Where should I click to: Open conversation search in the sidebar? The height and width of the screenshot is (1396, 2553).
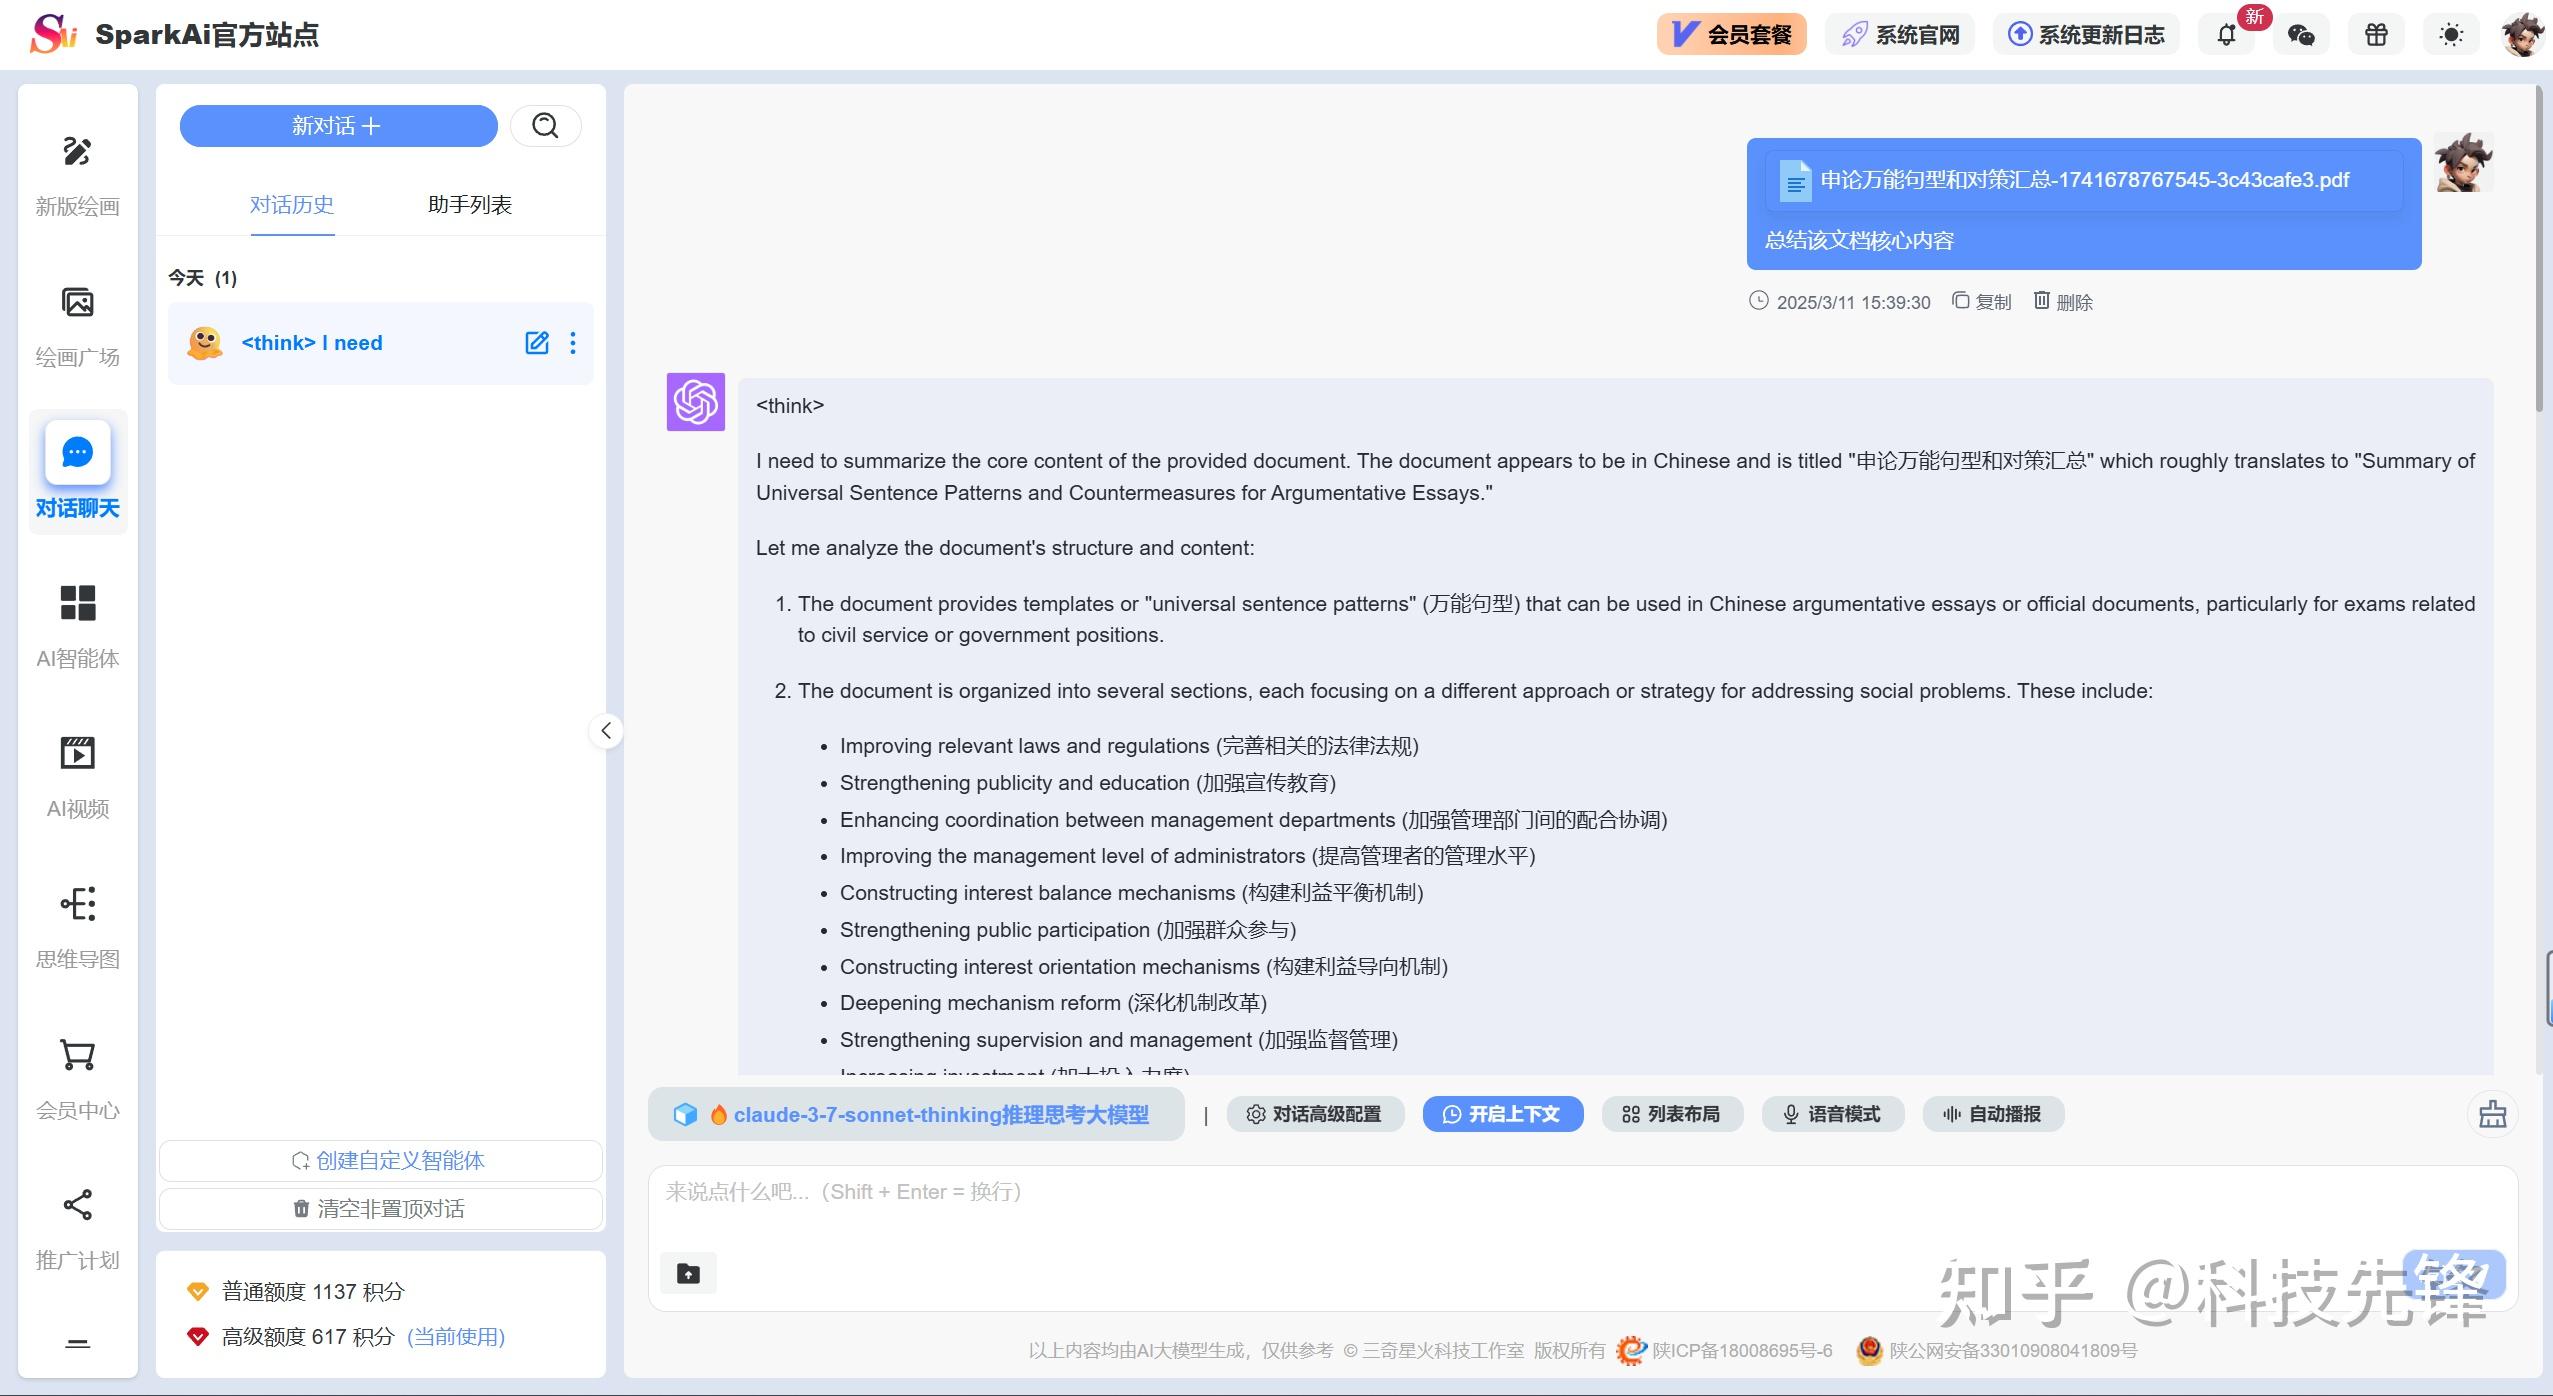pos(545,124)
